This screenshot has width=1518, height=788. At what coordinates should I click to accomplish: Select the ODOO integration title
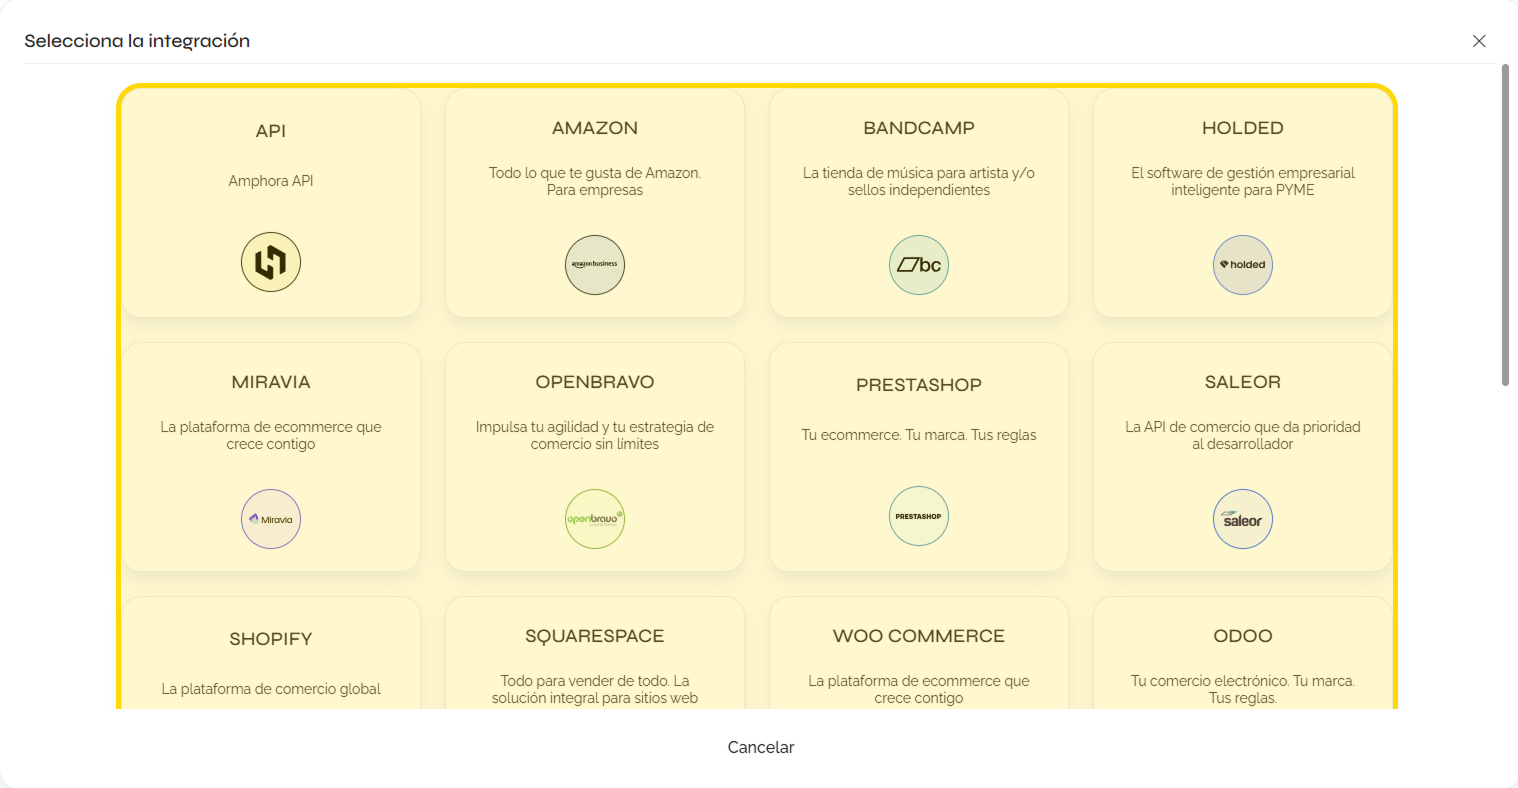click(1243, 636)
